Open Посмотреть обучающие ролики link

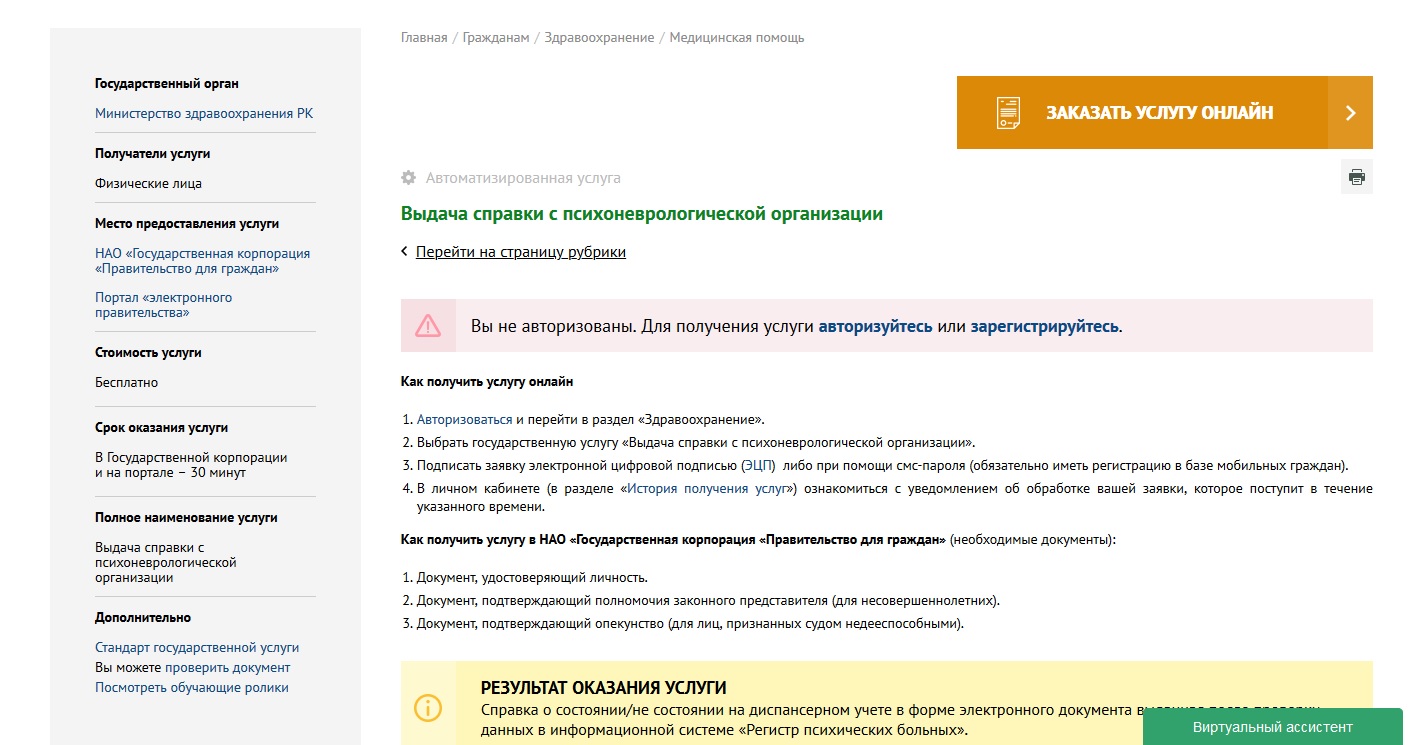tap(192, 688)
